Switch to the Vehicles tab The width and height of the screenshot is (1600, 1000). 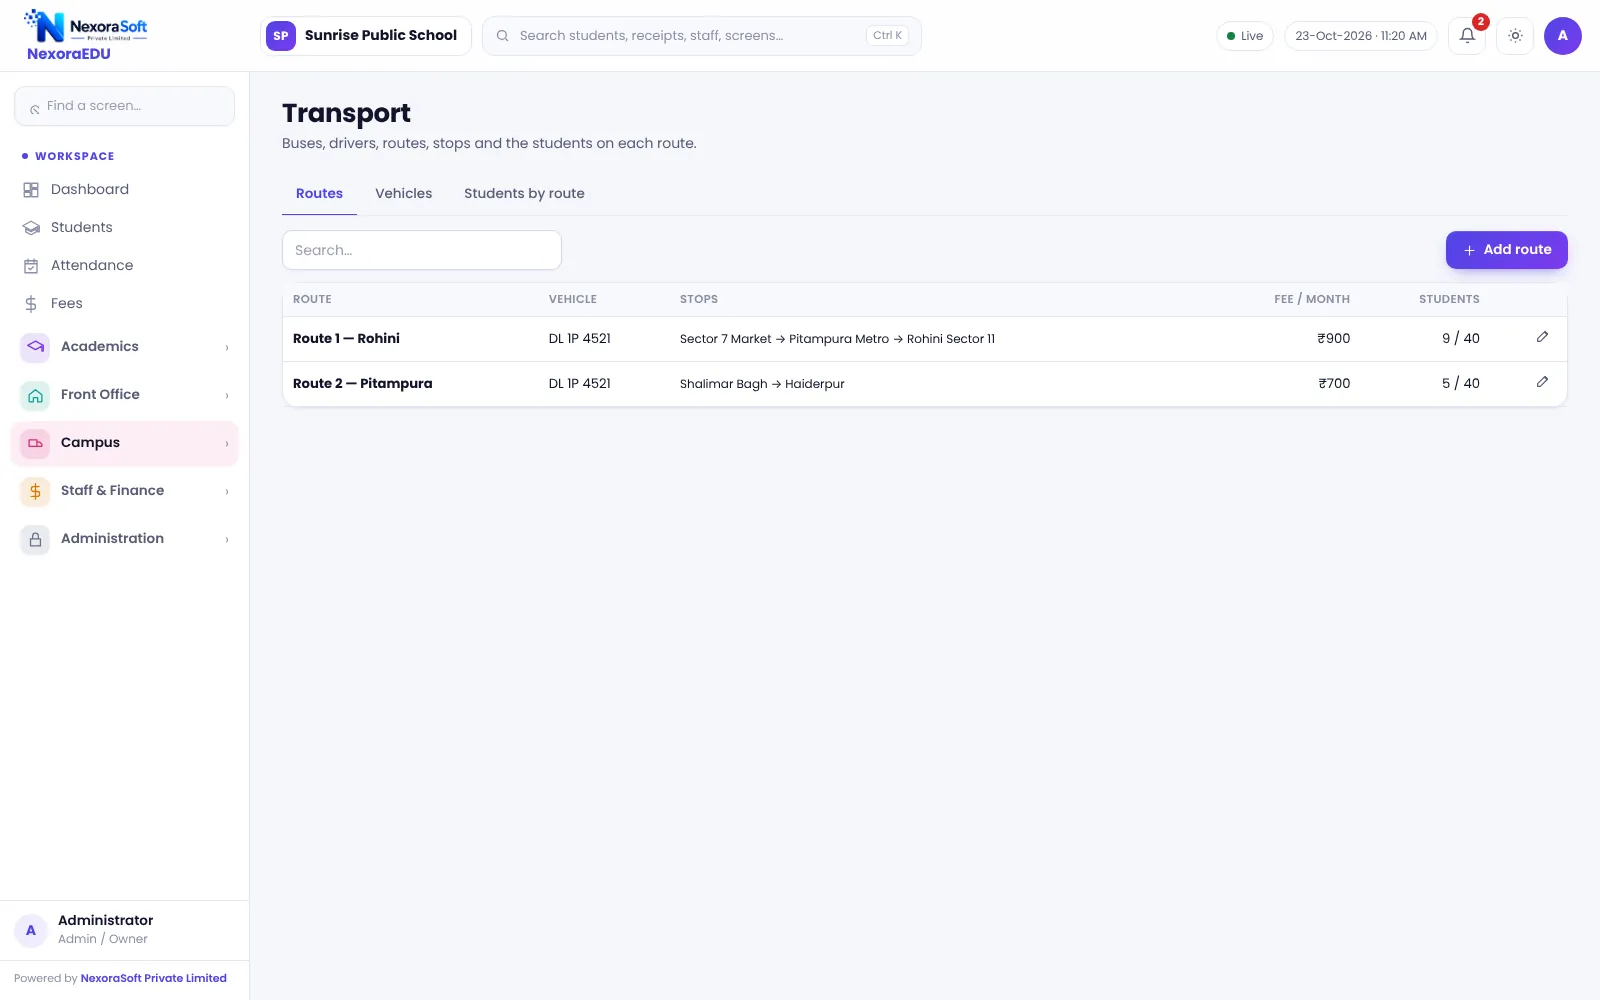[403, 194]
